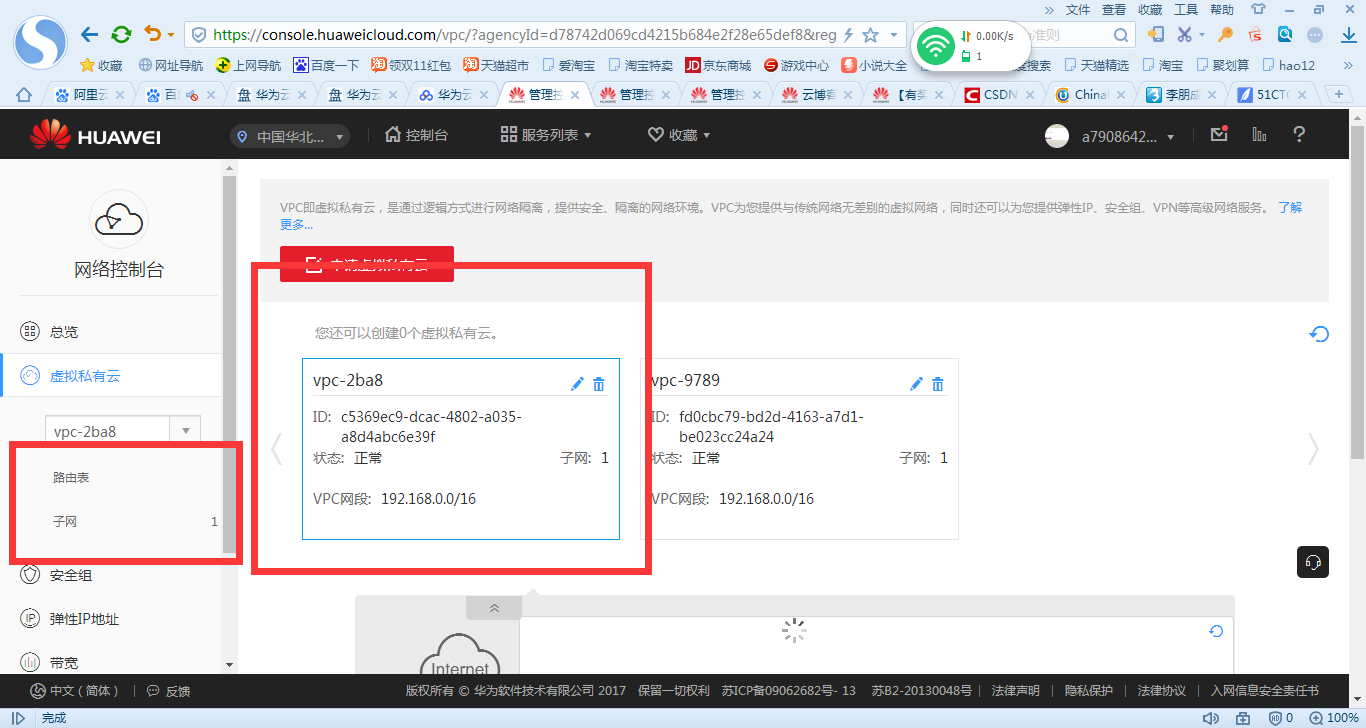1366x728 pixels.
Task: Open the 反馈 feedback link in footer
Action: pos(168,691)
